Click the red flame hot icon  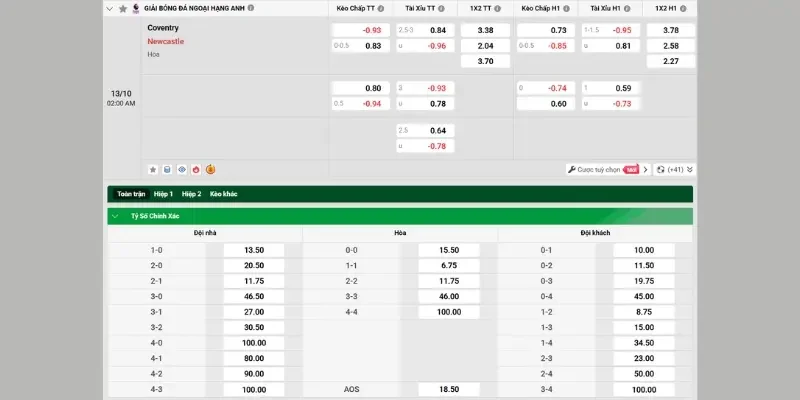[196, 169]
